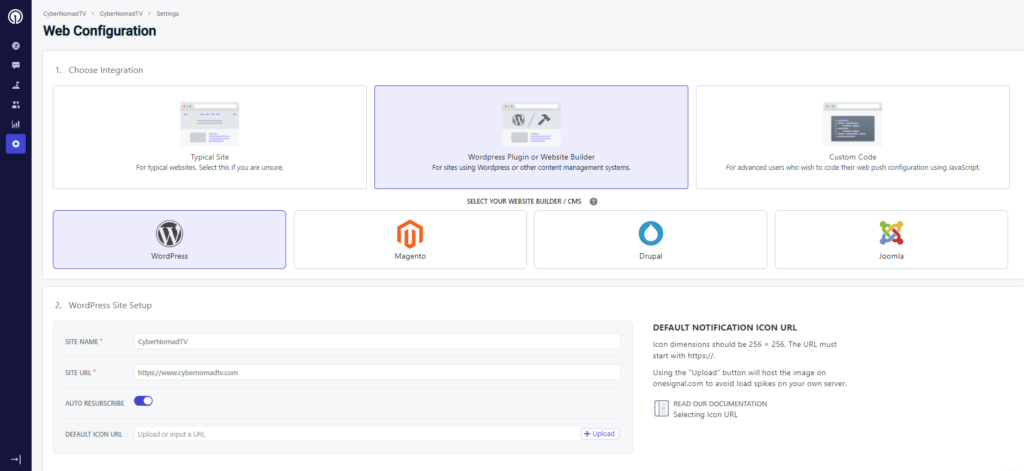Open the Selecting Icon URL documentation link
The height and width of the screenshot is (471, 1024).
point(705,413)
